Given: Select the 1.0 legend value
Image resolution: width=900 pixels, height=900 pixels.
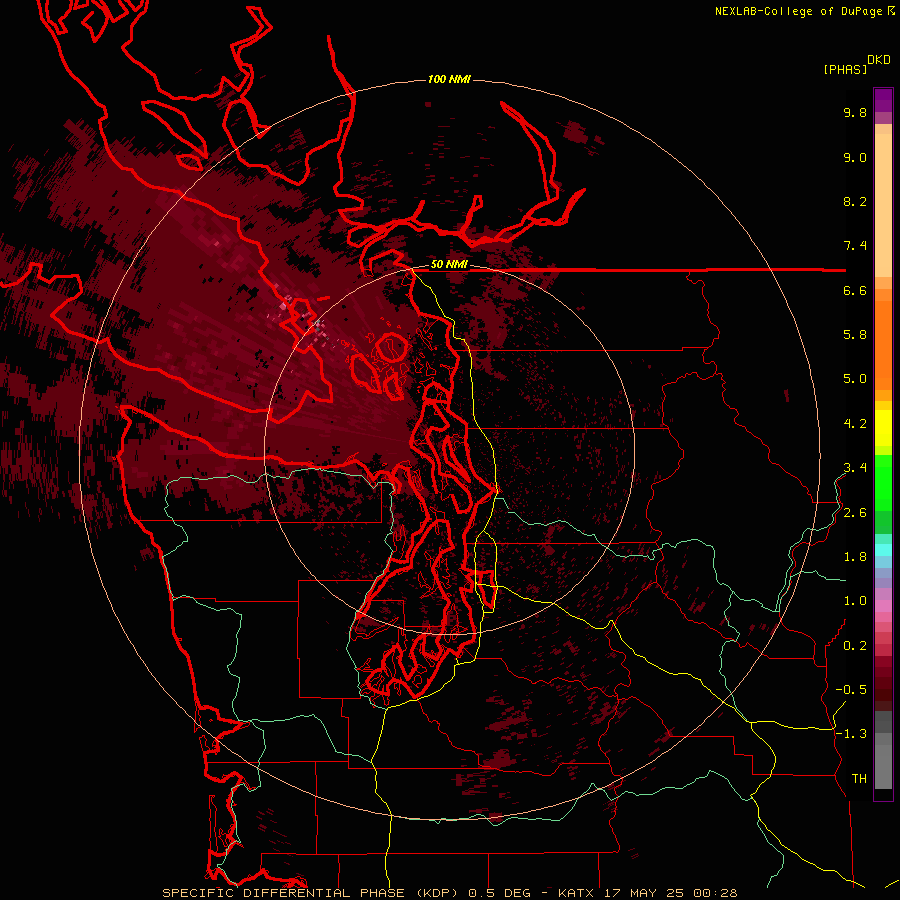Looking at the screenshot, I should pos(855,601).
